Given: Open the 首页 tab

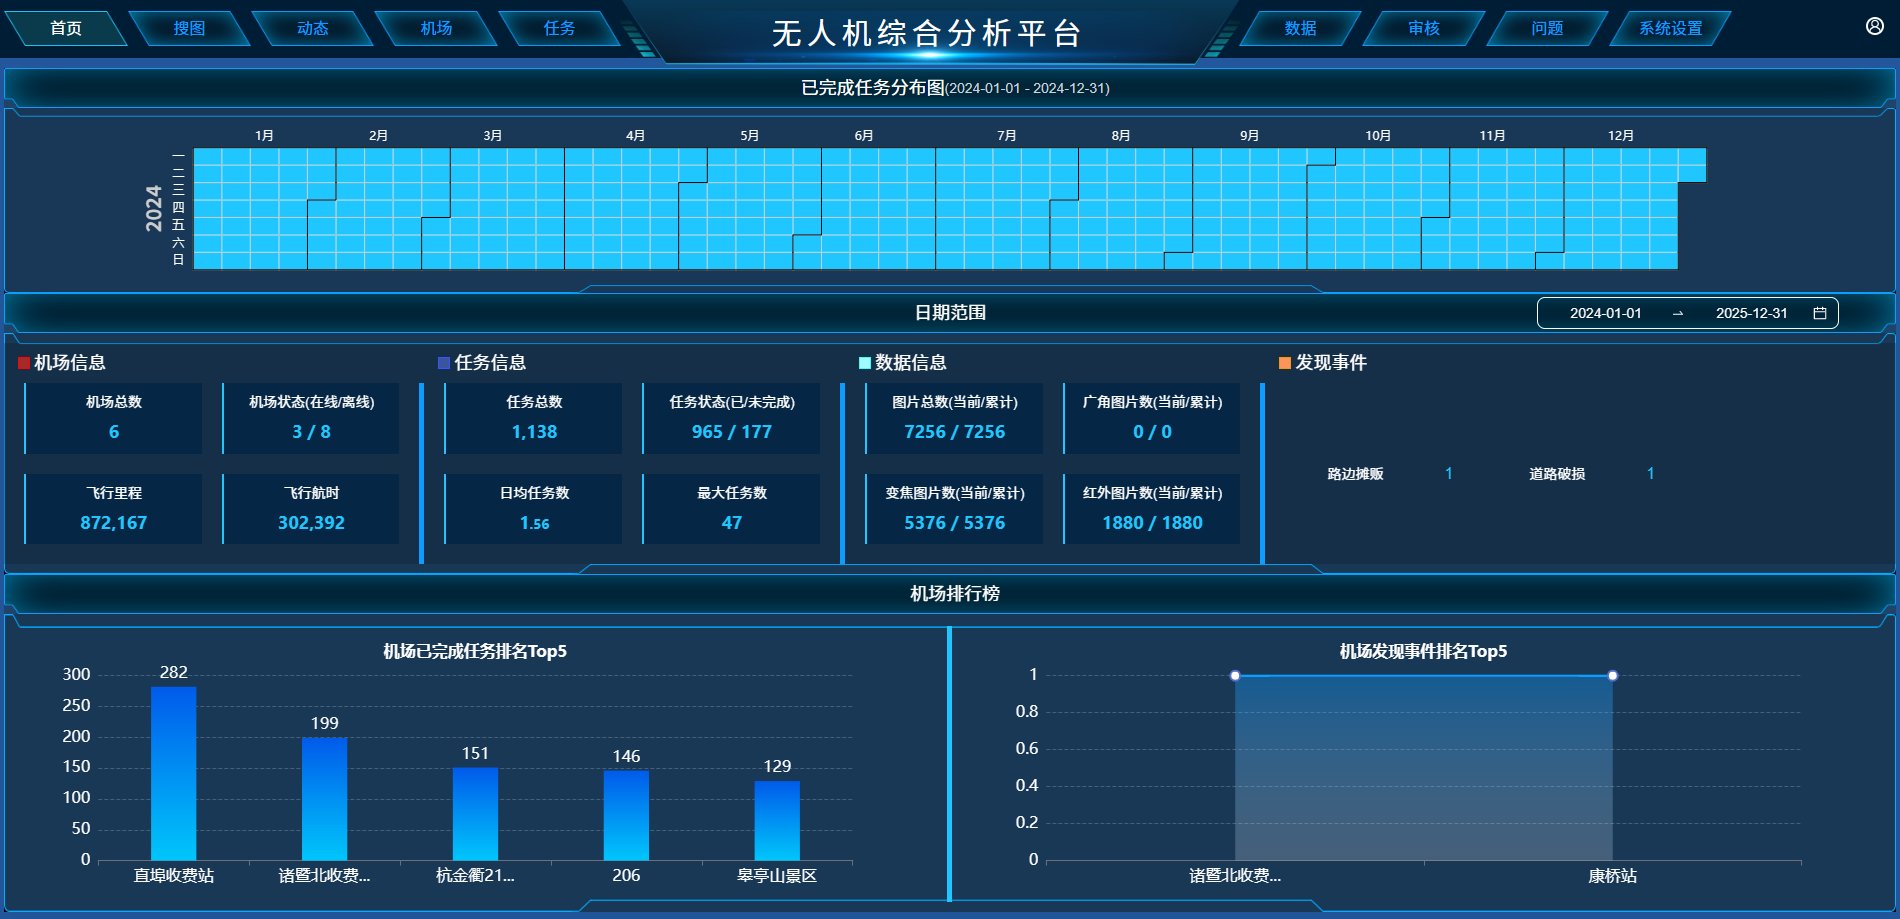Looking at the screenshot, I should tap(66, 28).
